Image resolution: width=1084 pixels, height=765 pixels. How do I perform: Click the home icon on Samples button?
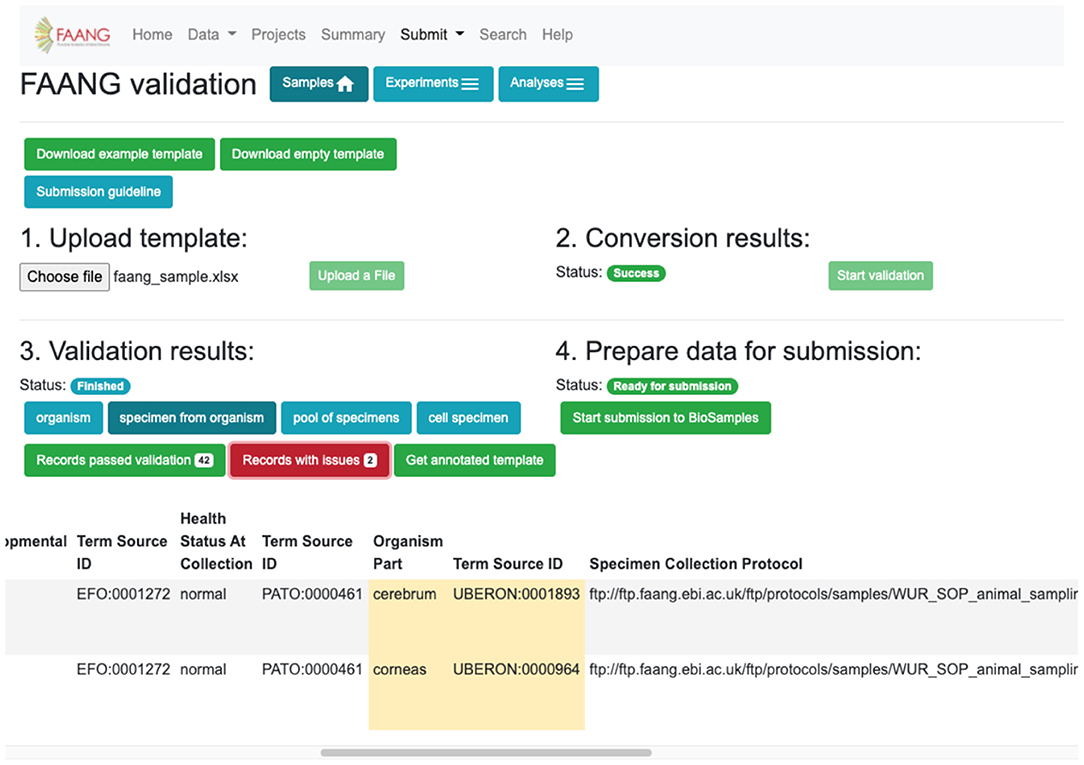345,84
